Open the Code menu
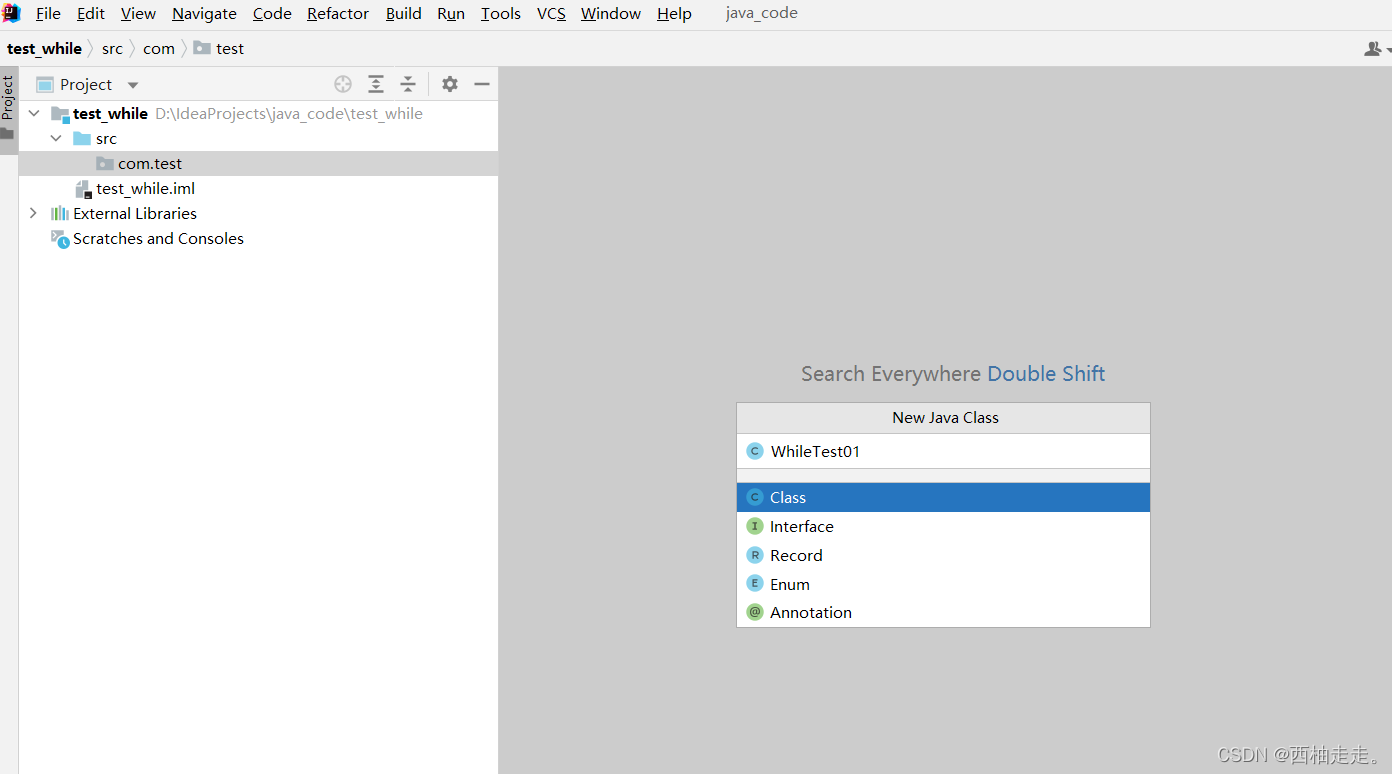The width and height of the screenshot is (1392, 774). (272, 13)
